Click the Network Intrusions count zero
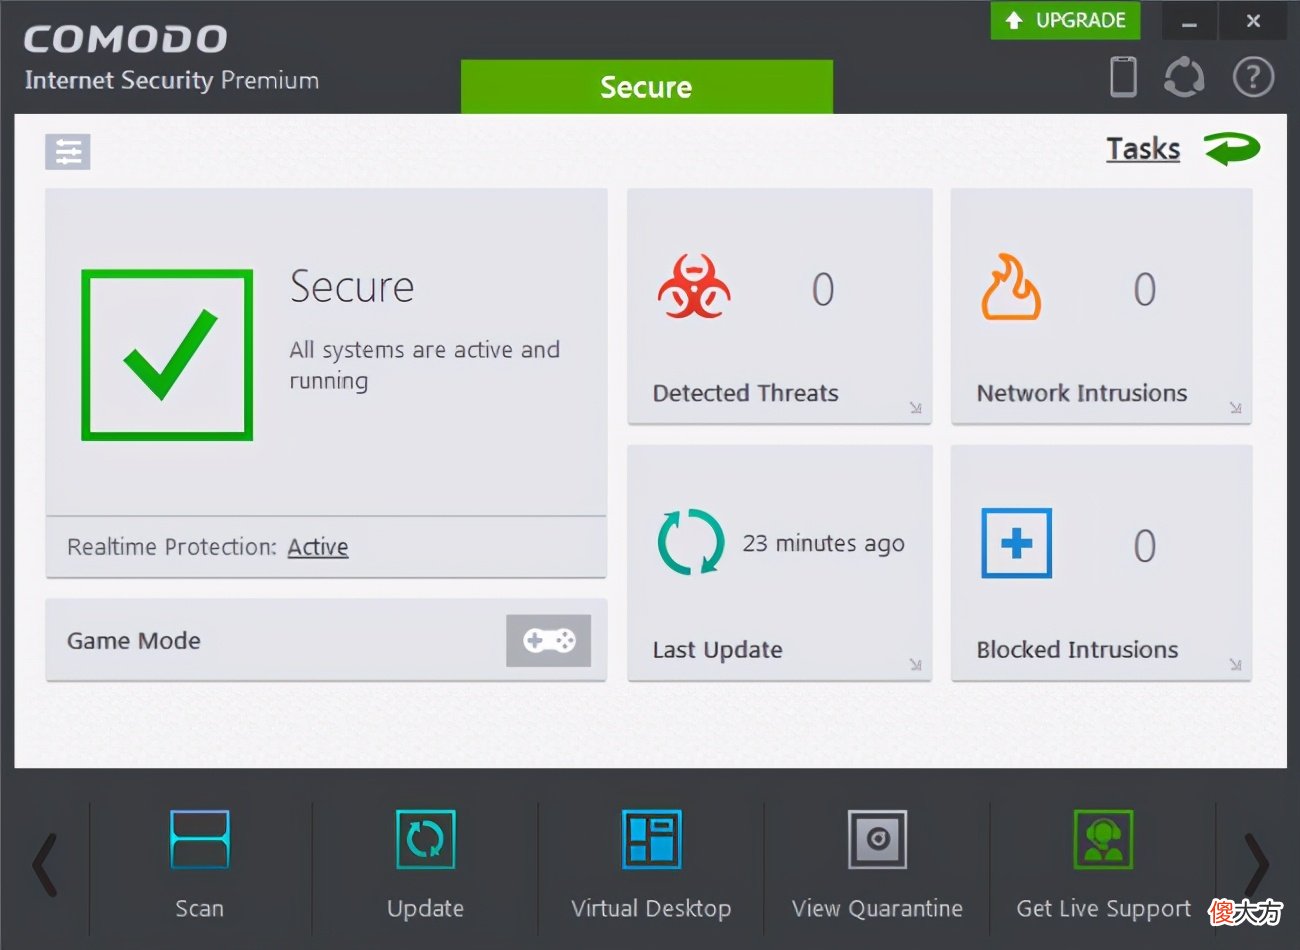 pyautogui.click(x=1145, y=290)
